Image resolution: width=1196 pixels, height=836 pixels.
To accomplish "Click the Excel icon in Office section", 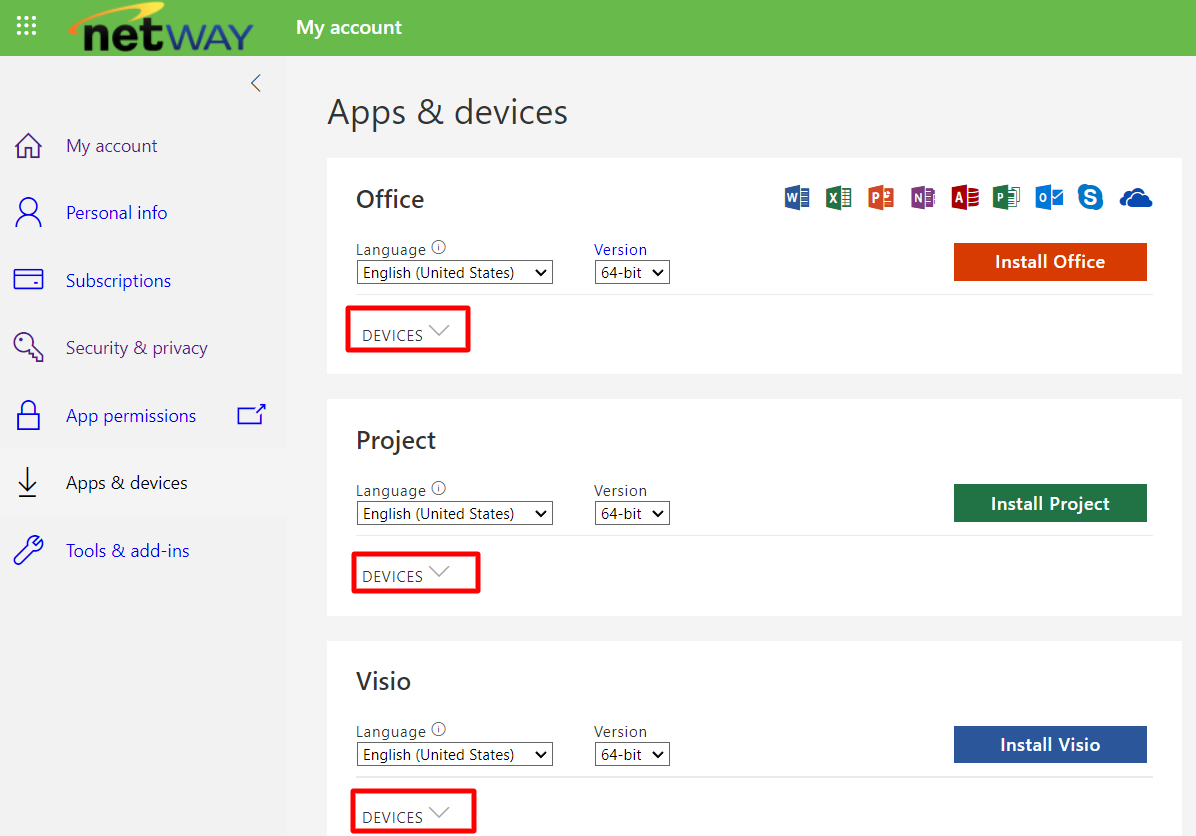I will coord(838,198).
